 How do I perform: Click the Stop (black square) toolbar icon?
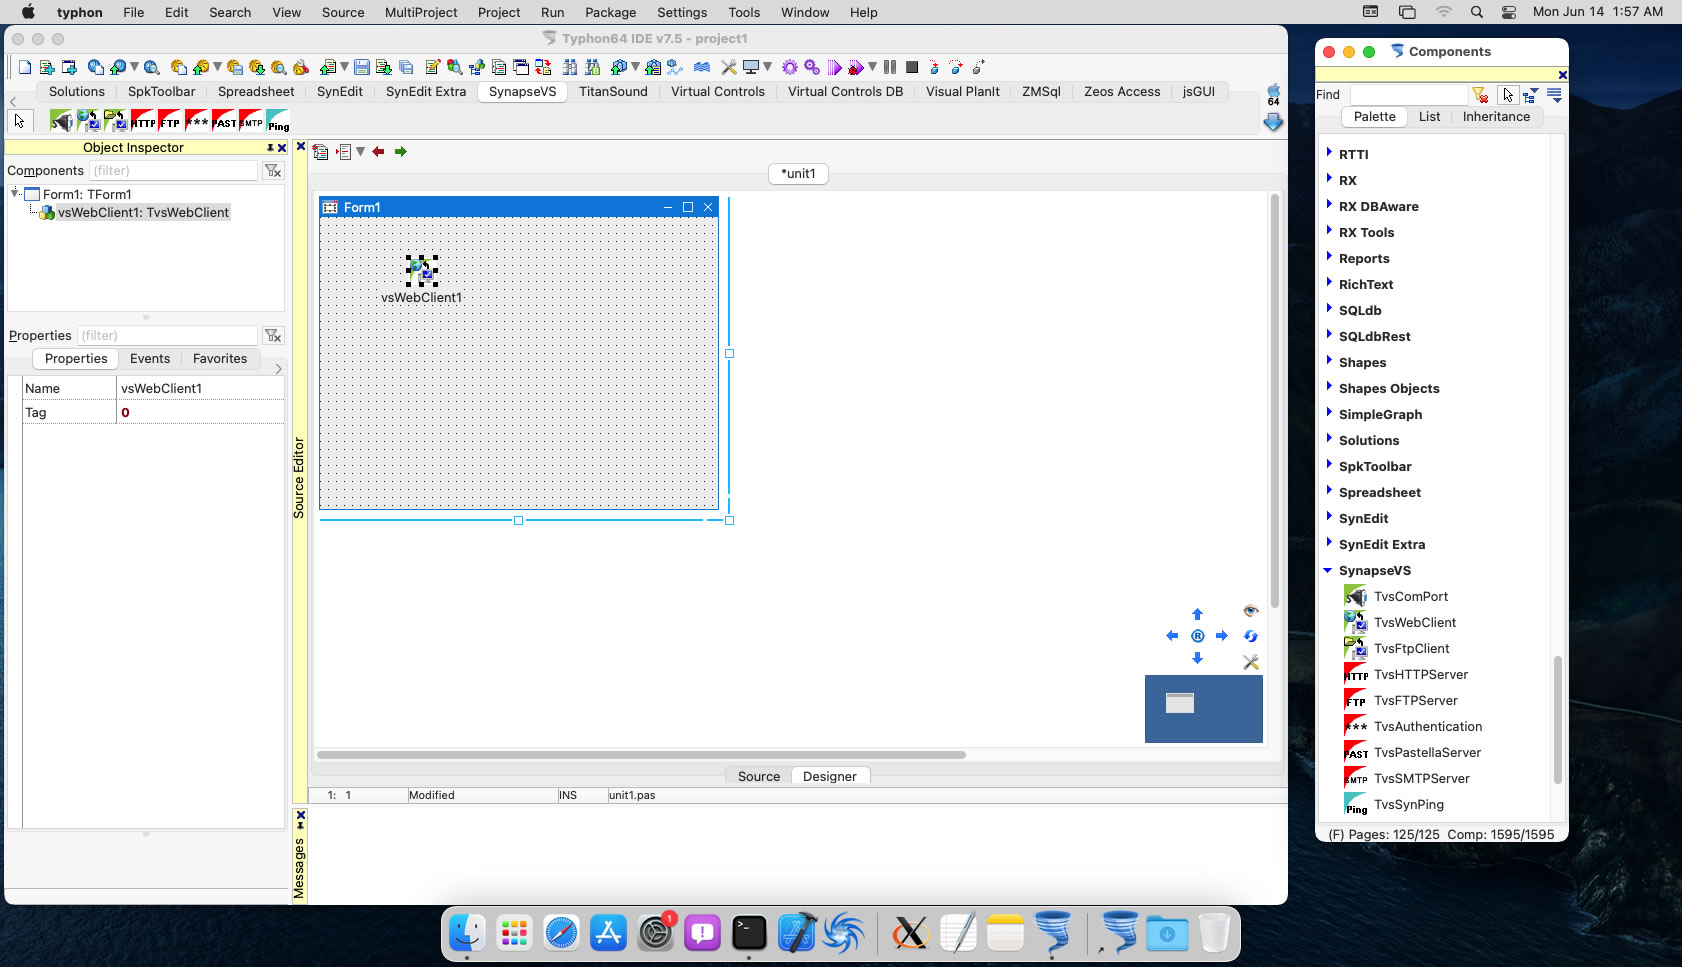click(912, 67)
